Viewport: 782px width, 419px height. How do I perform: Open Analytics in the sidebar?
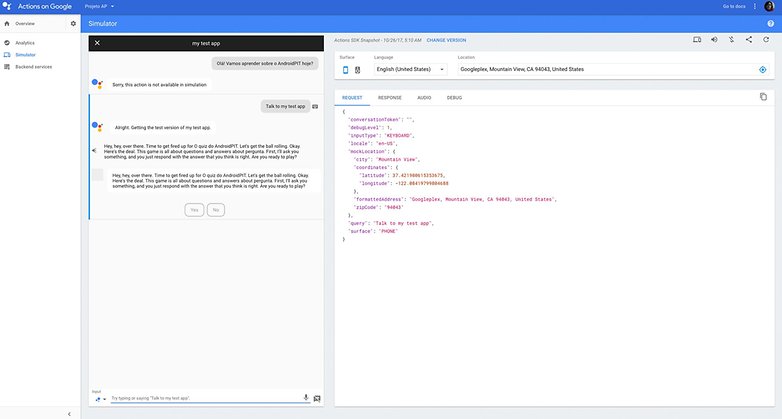[25, 43]
